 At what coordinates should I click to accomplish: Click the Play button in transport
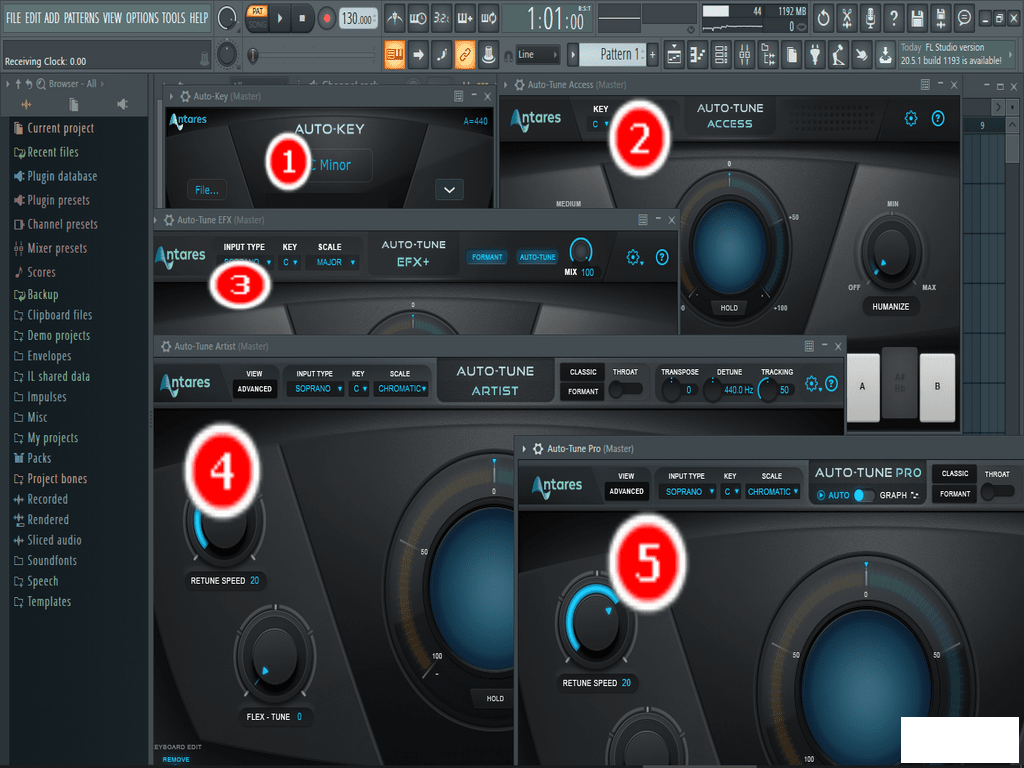(280, 18)
